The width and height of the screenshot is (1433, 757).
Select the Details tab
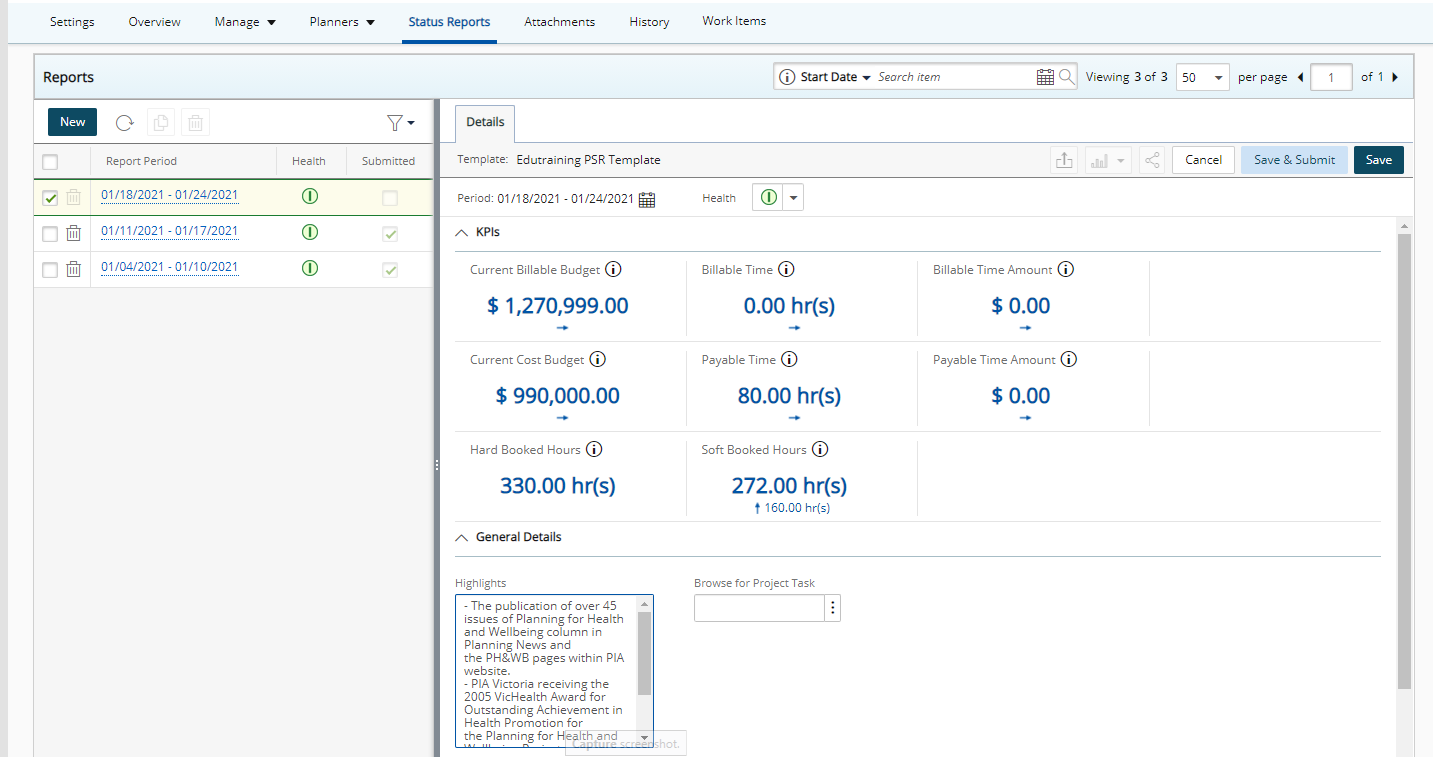click(x=485, y=122)
